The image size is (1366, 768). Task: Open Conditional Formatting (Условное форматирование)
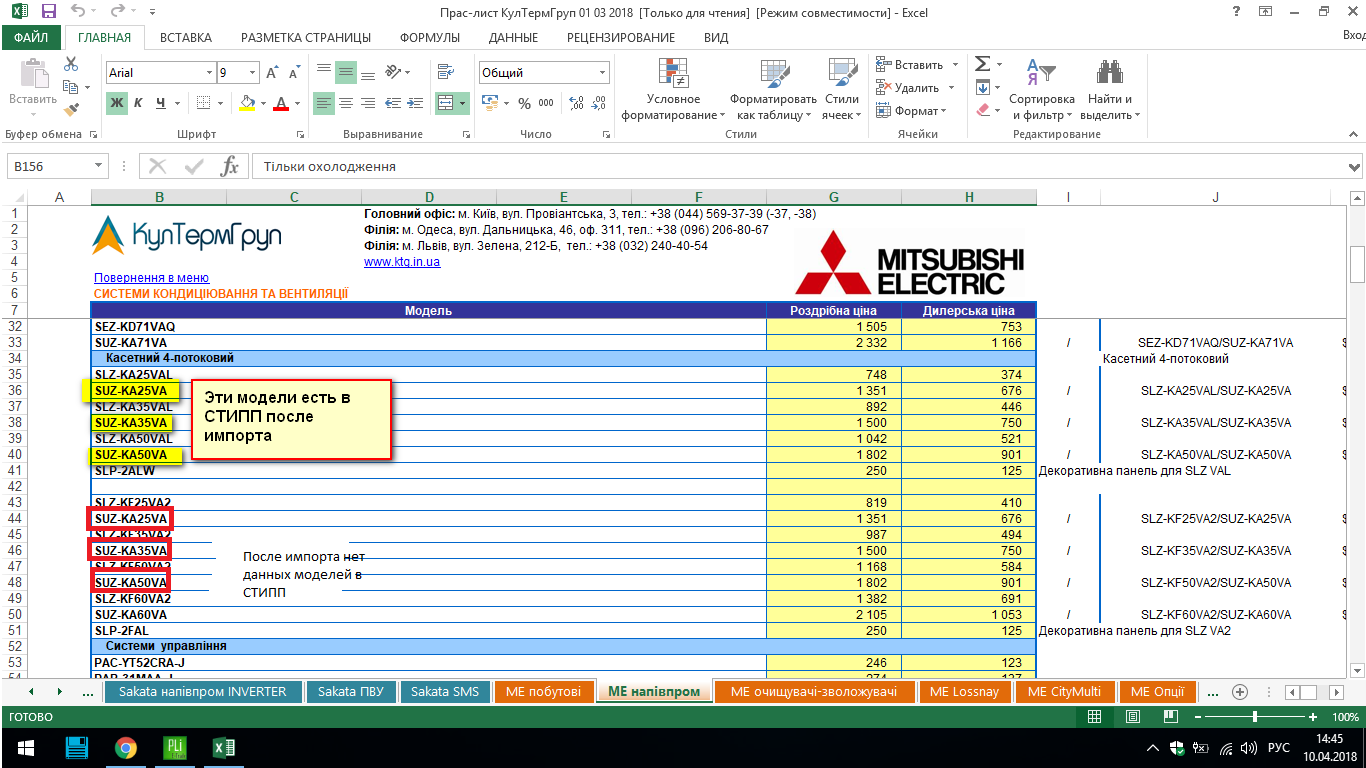coord(673,89)
